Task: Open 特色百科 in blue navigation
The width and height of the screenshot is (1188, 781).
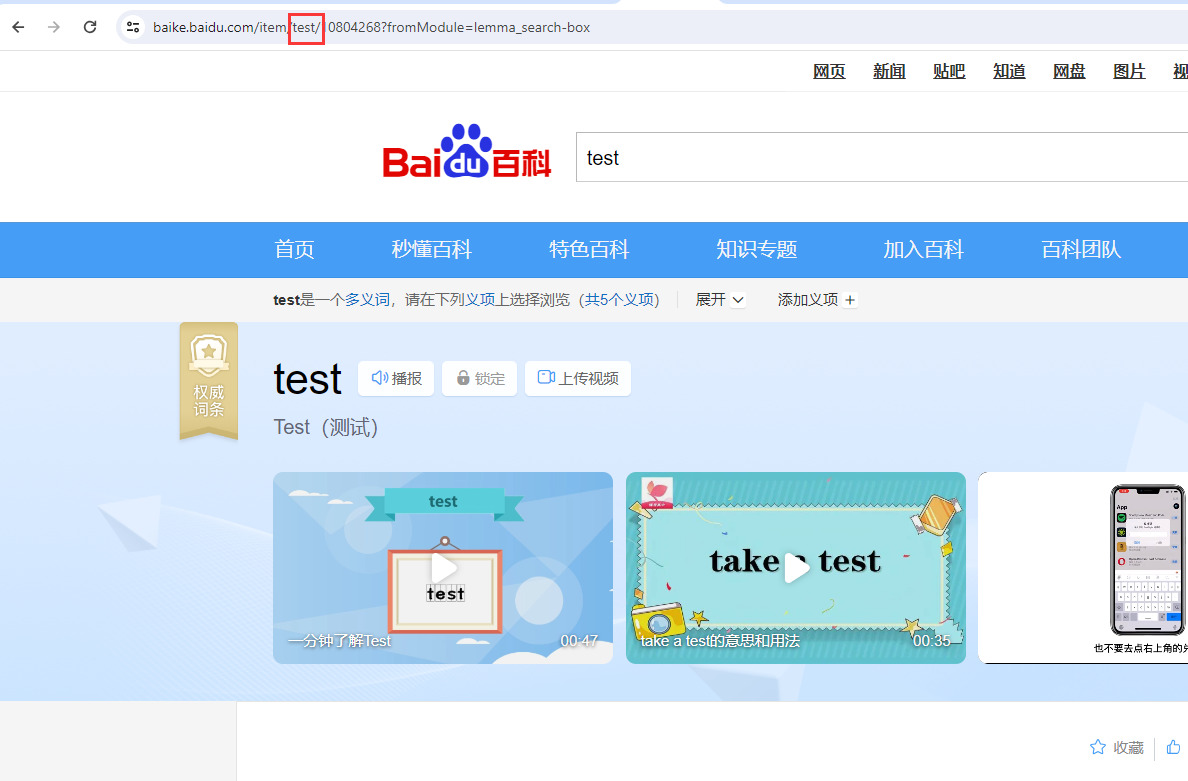Action: [x=589, y=249]
